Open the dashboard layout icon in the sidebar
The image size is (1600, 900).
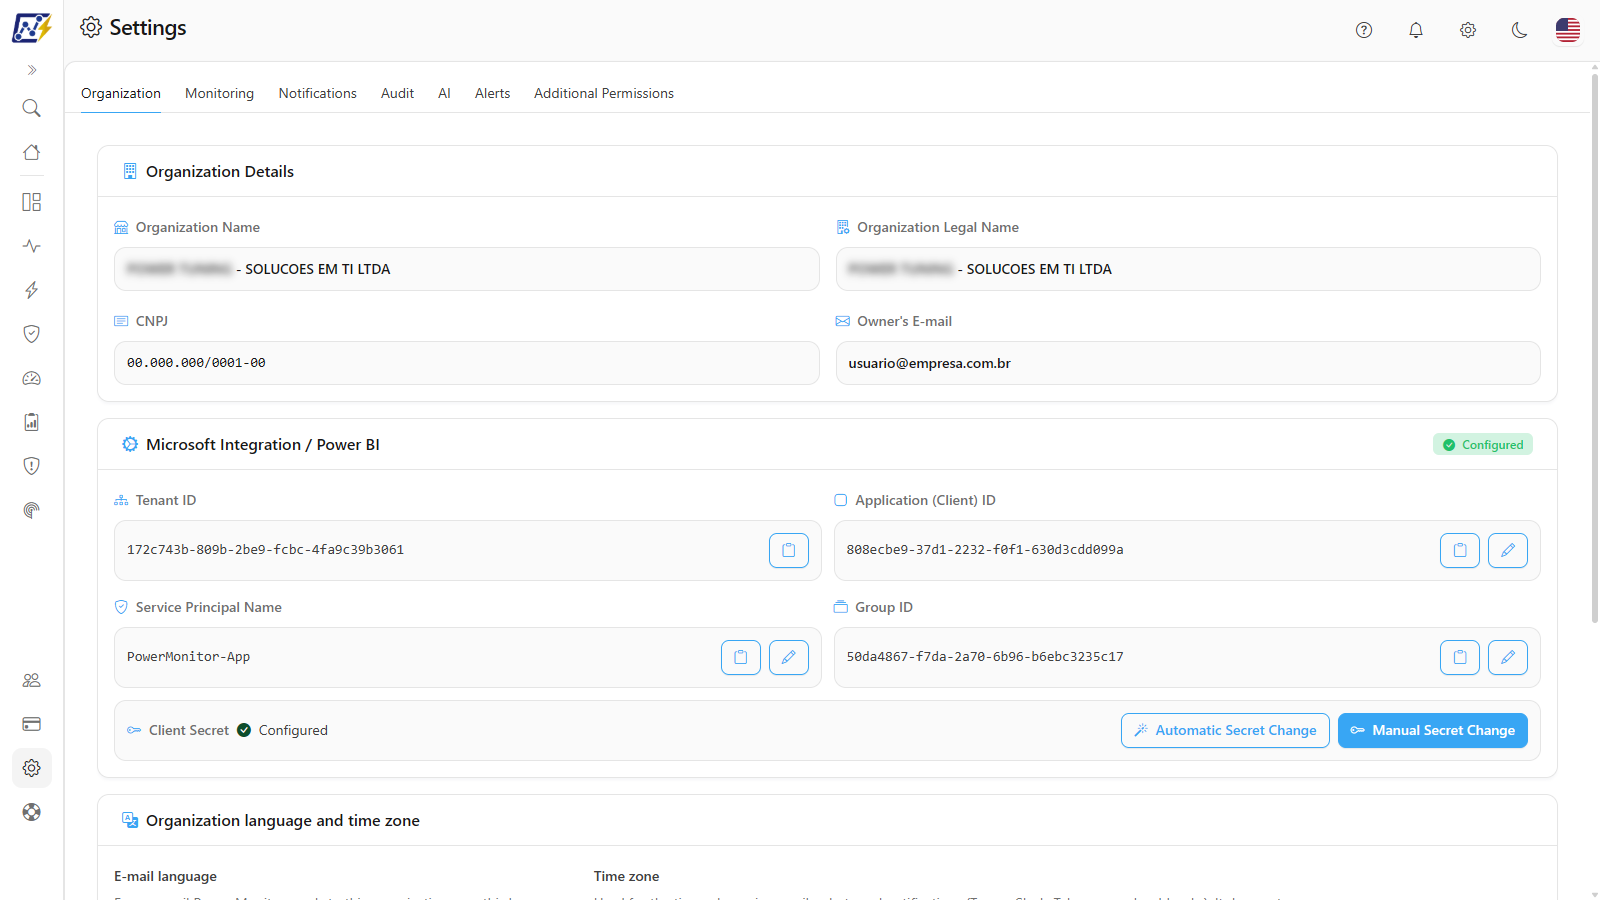(x=32, y=202)
